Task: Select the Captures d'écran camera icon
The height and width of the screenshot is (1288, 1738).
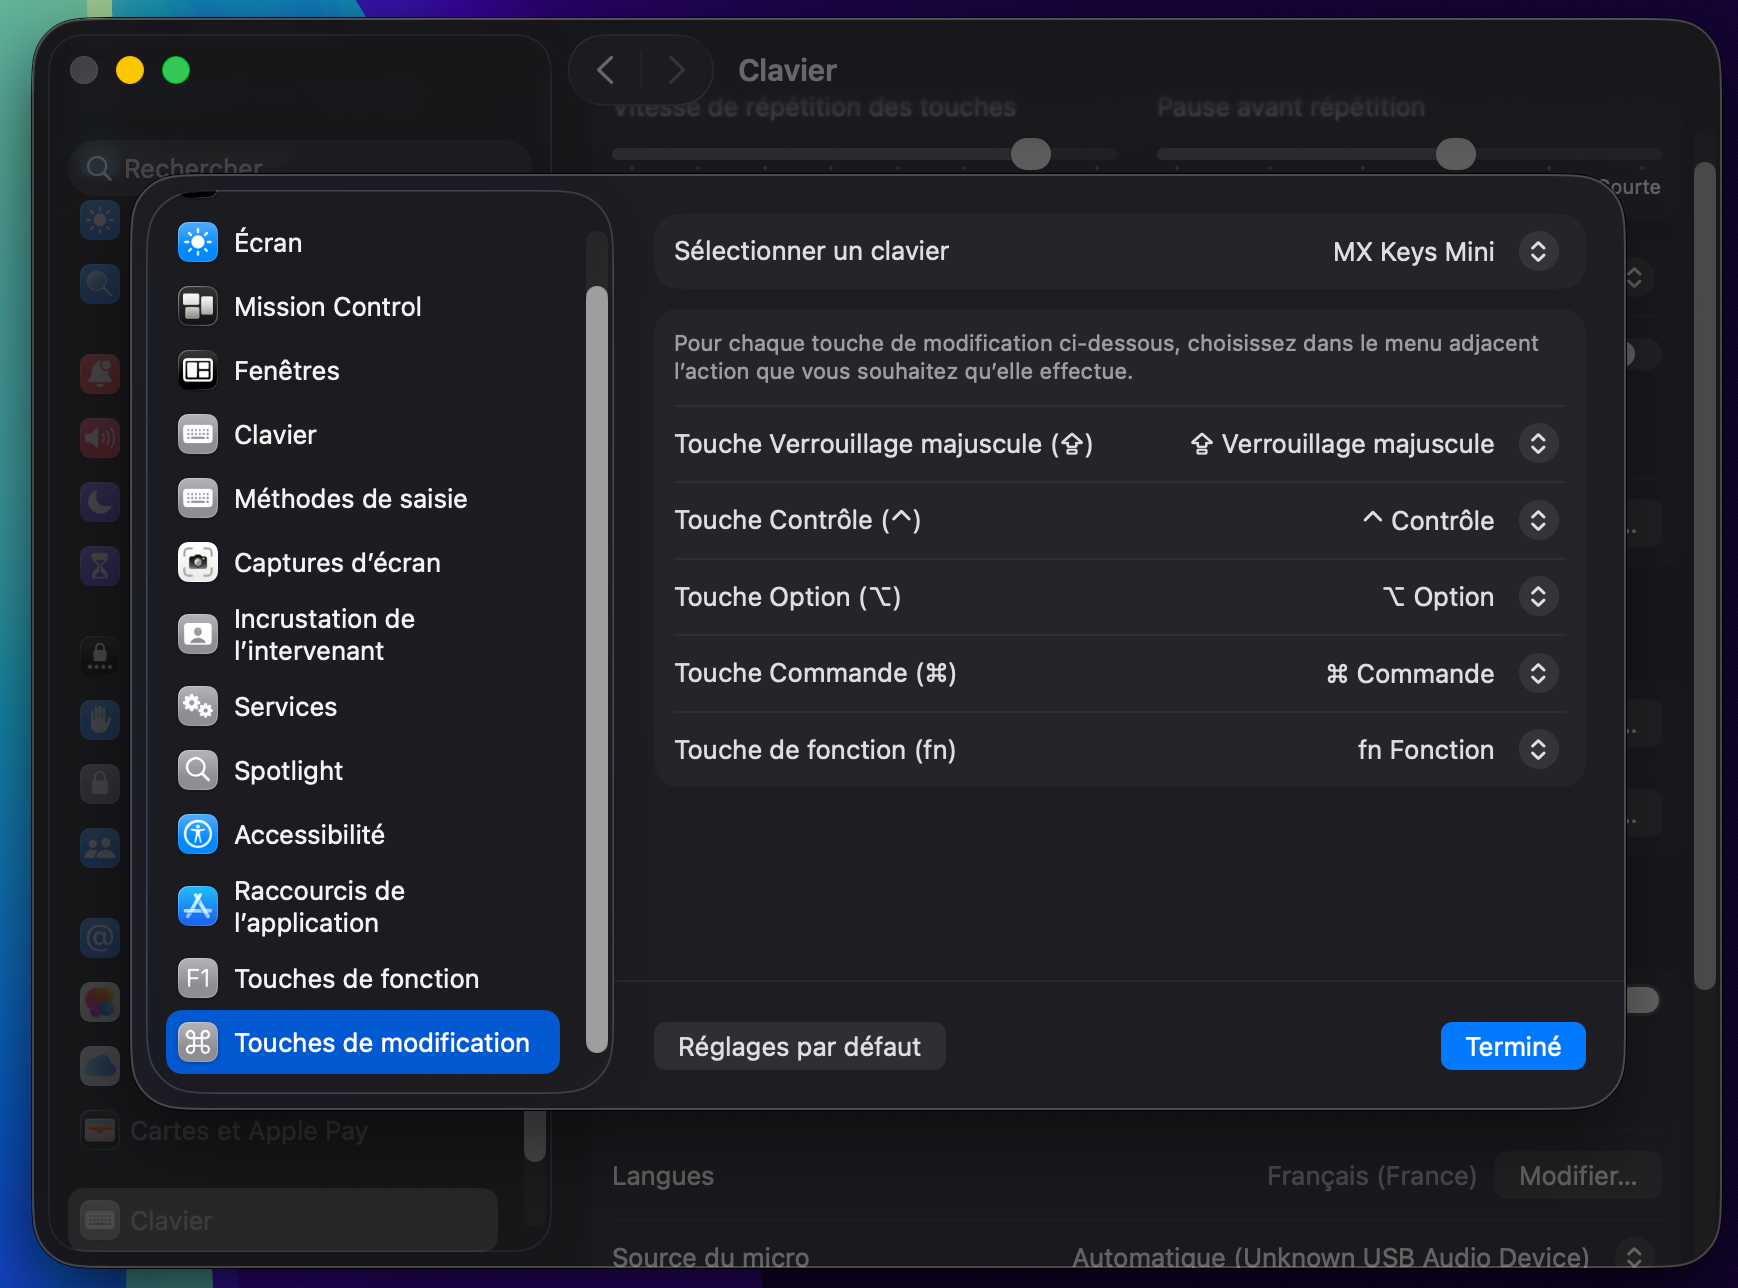Action: [x=198, y=562]
